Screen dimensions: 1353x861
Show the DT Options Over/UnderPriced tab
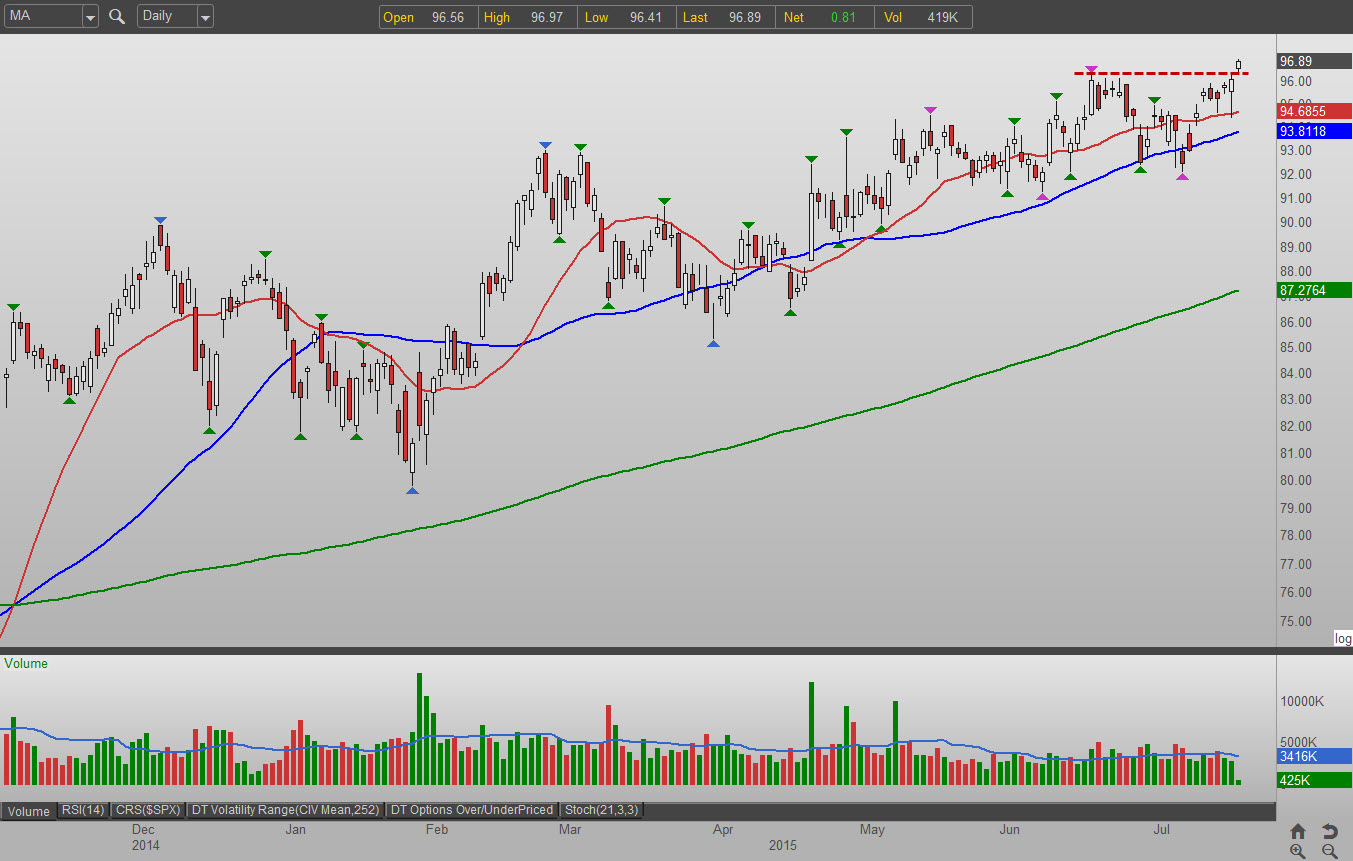[x=471, y=810]
